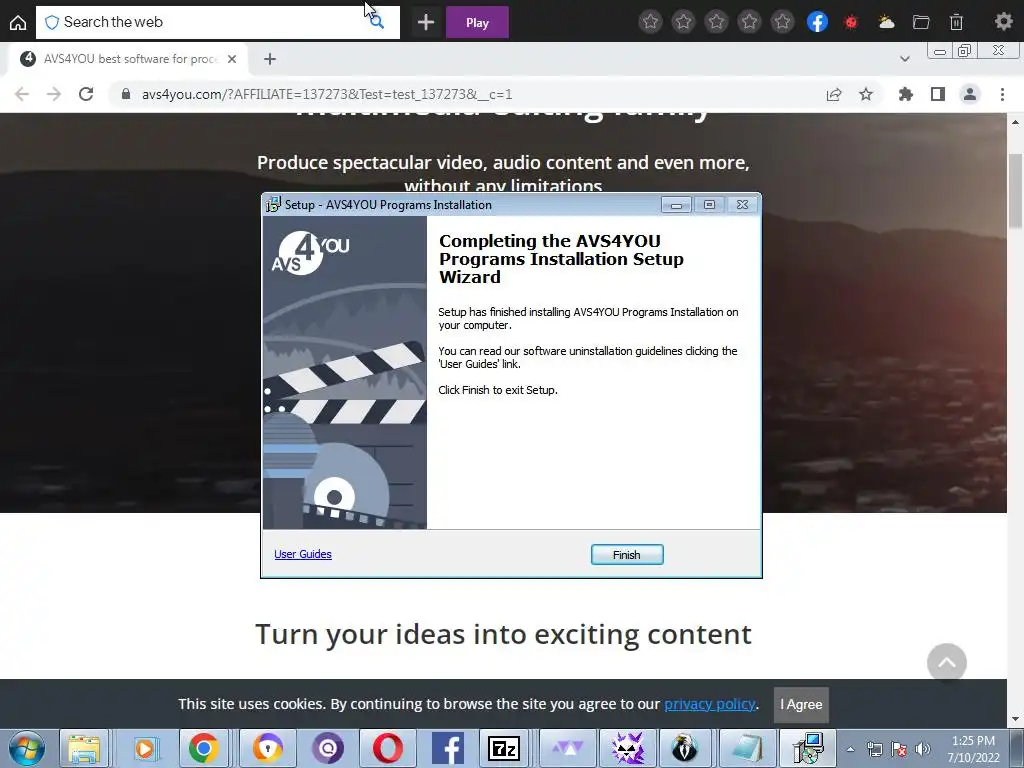Open the weather sun-cloud icon
Viewport: 1024px width, 768px height.
tap(886, 22)
